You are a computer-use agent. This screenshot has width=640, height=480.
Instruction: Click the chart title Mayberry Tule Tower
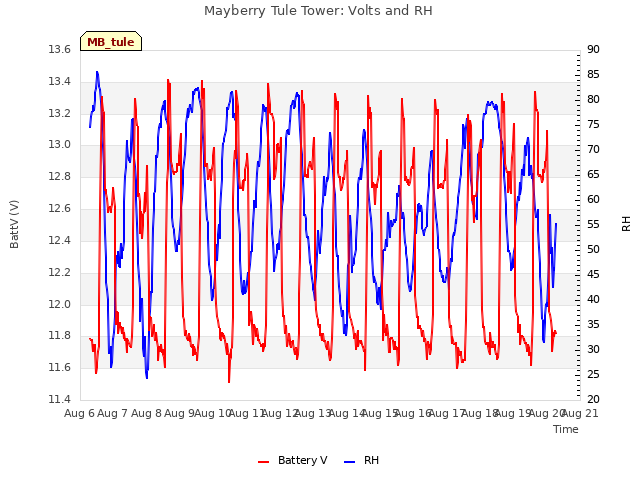tap(318, 11)
